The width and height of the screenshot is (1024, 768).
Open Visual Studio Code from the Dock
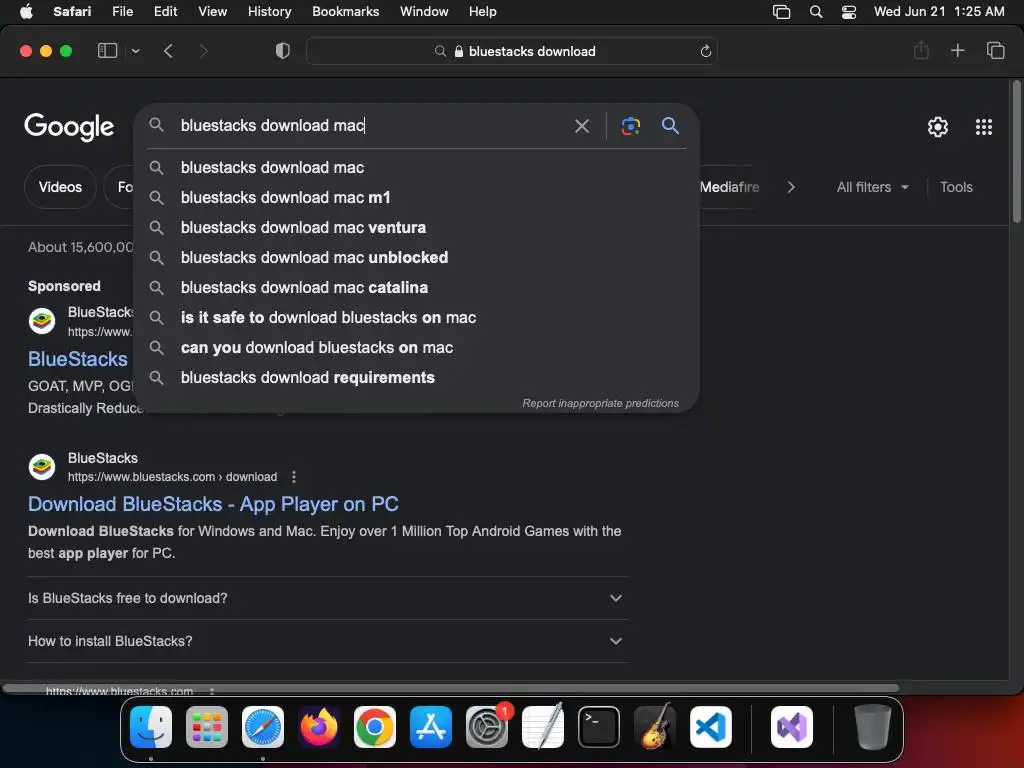[711, 726]
